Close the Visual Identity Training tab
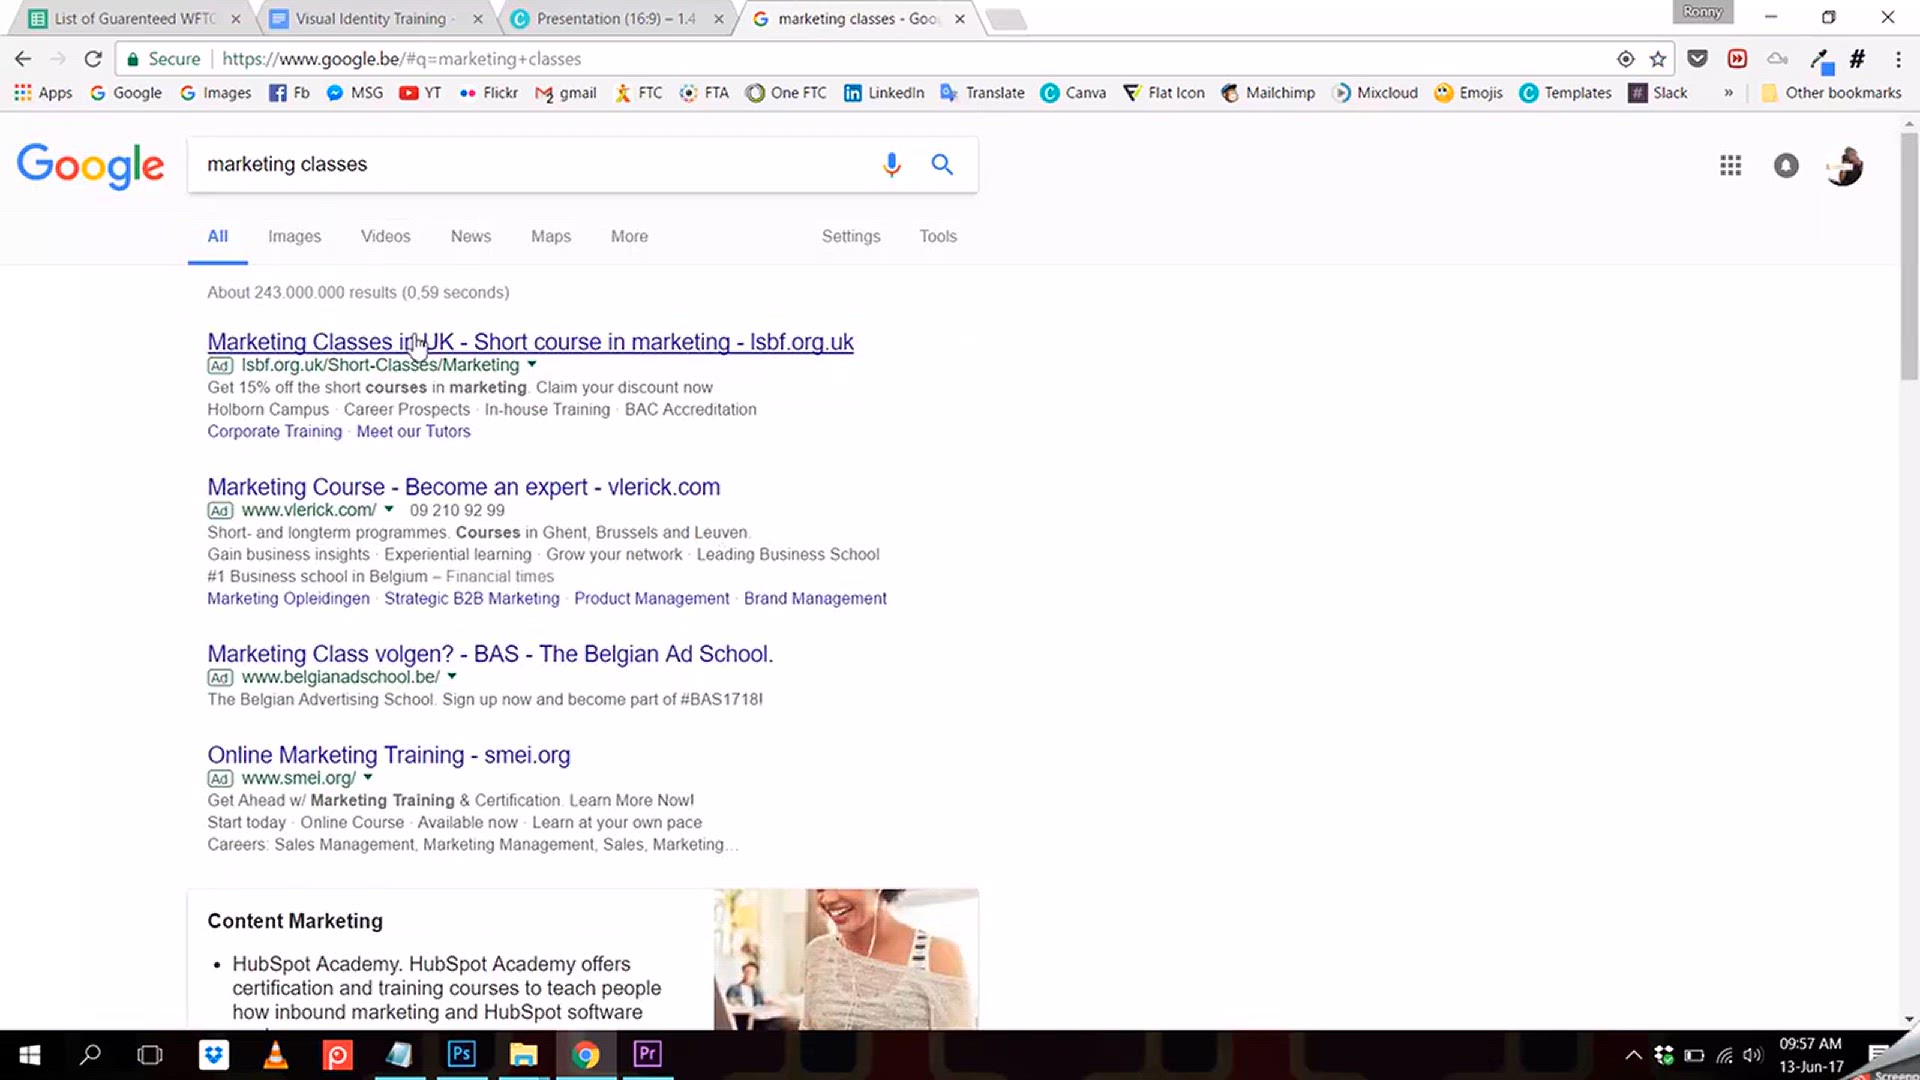The image size is (1920, 1080). tap(477, 19)
